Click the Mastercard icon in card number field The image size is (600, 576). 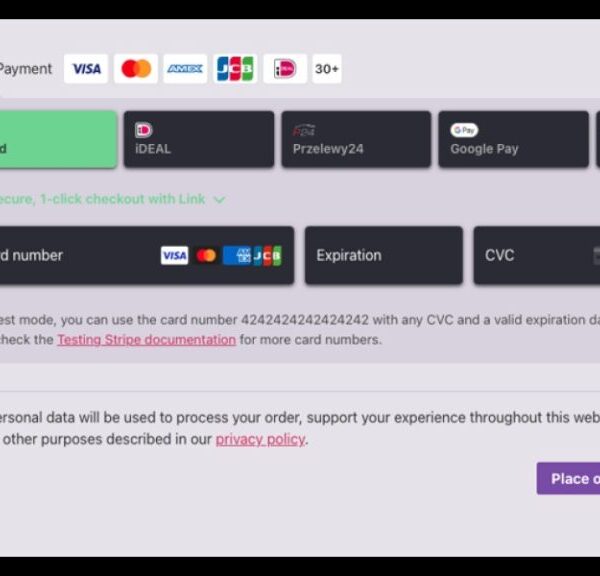(x=206, y=256)
